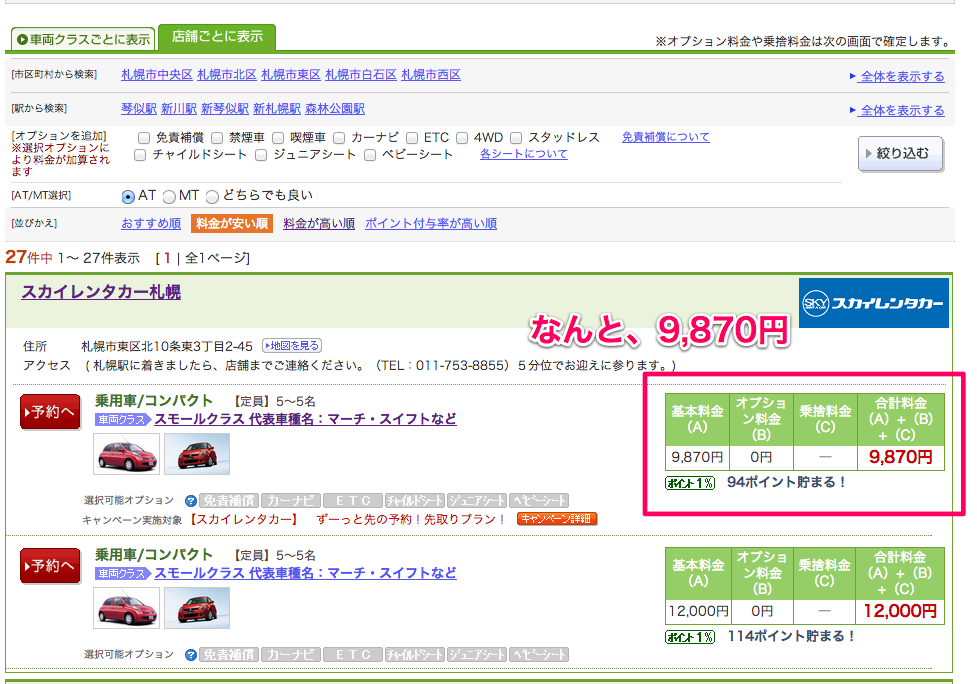The image size is (977, 684).
Task: Click 予約へ for the 12,000円 car
Action: pos(50,566)
